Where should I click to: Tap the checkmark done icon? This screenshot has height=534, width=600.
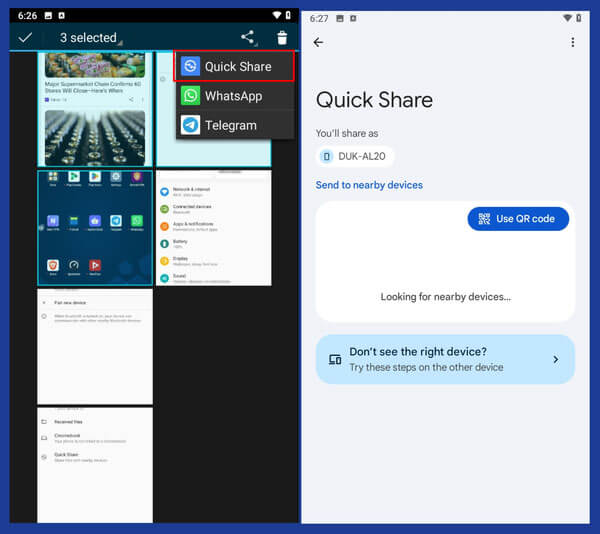tap(26, 38)
